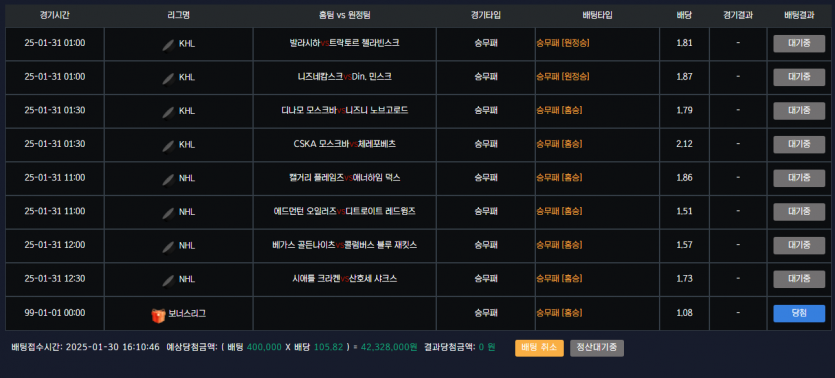Click 승무패 [홈승] bet type for 디나모 모스크바

point(559,110)
